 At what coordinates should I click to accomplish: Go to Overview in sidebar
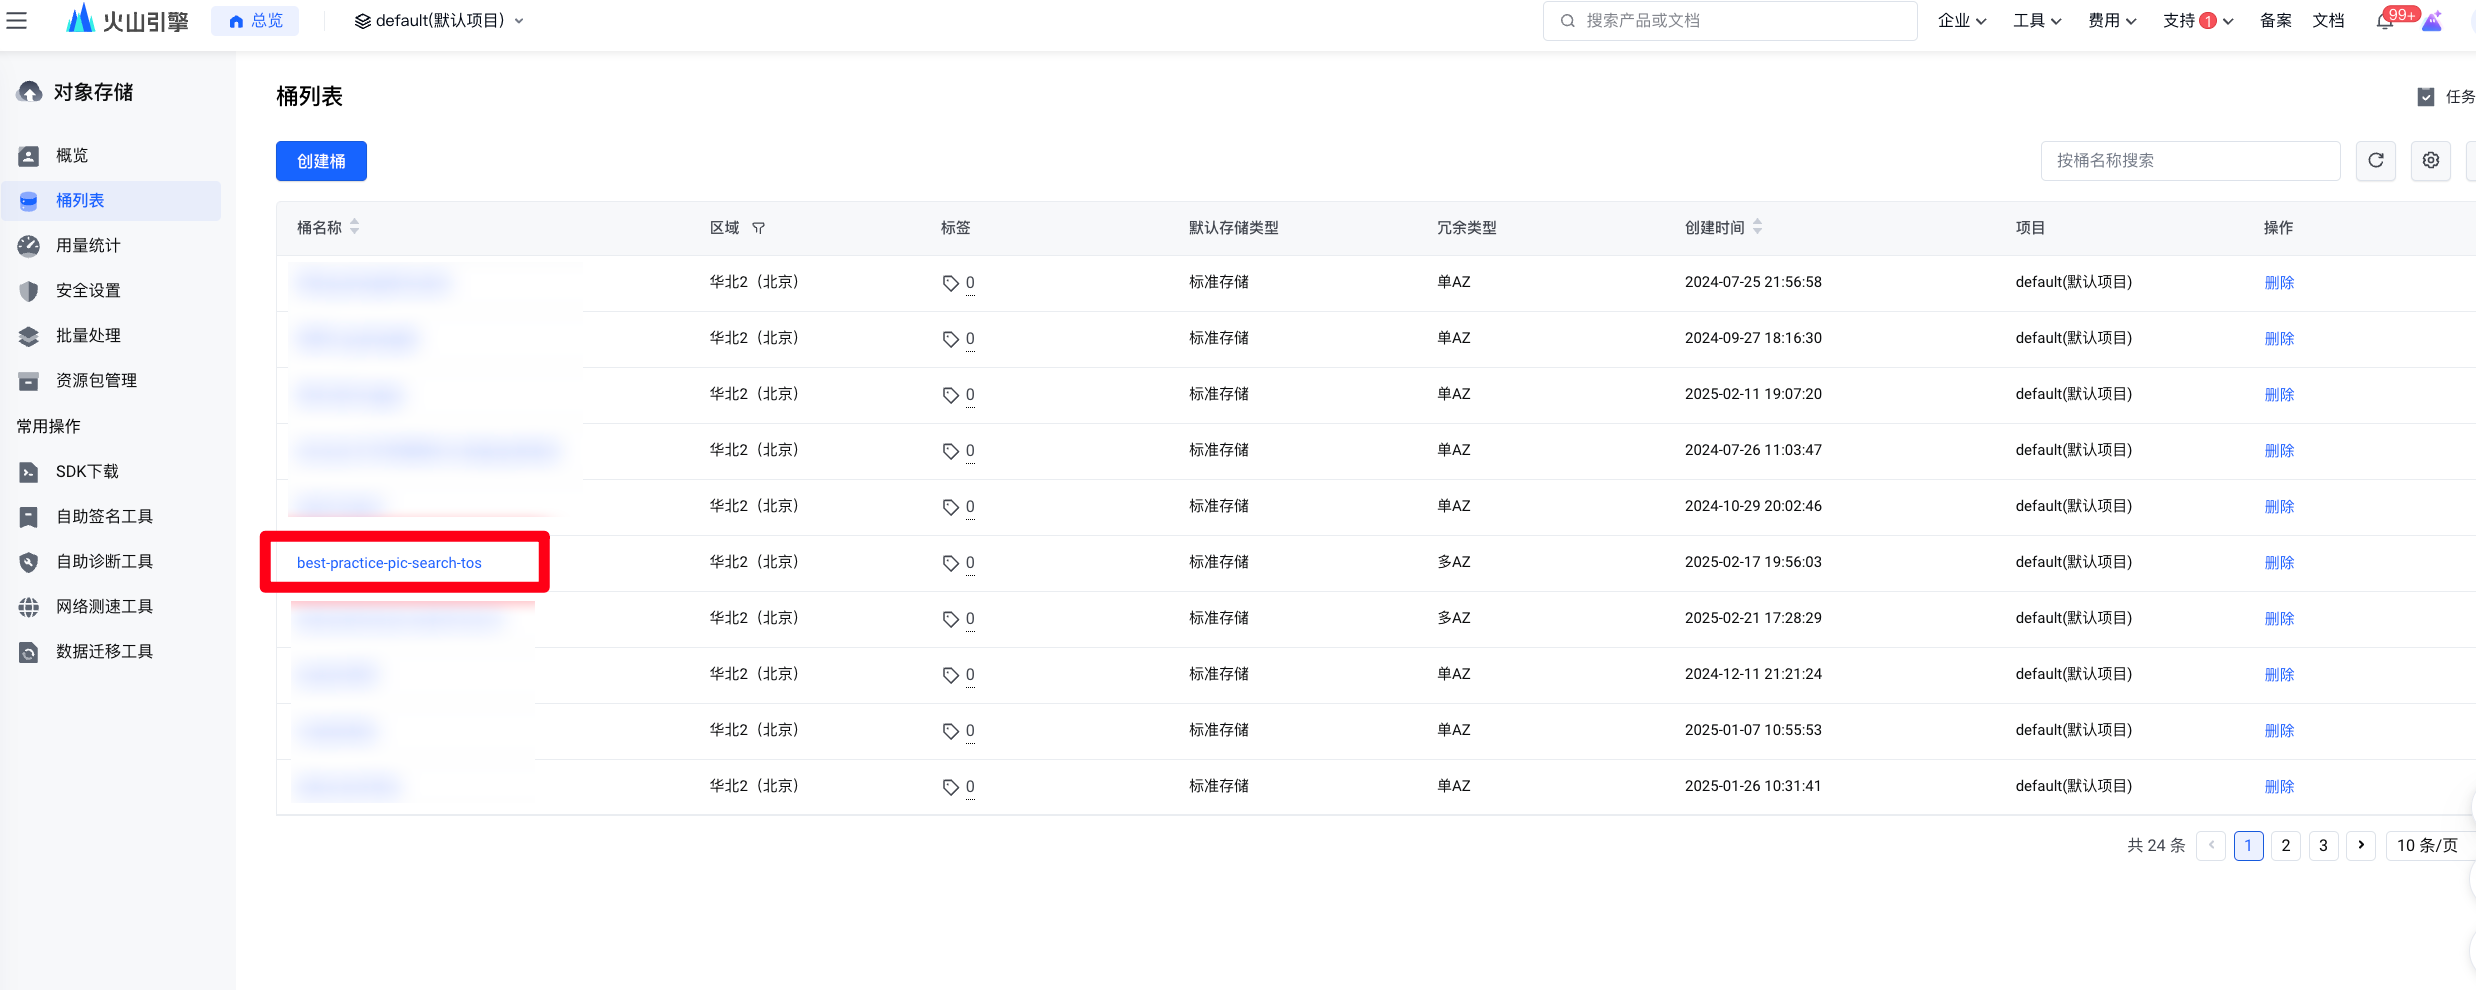tap(111, 155)
